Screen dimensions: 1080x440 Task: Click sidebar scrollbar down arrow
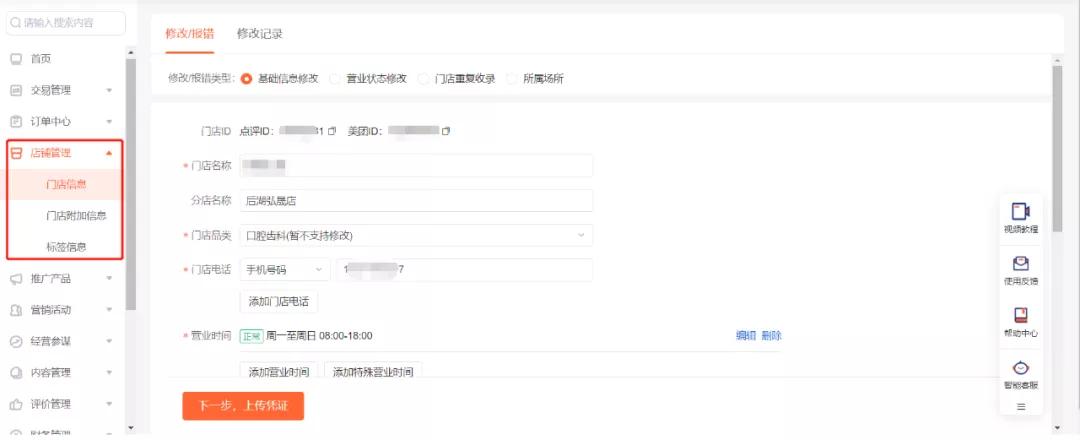tap(131, 428)
